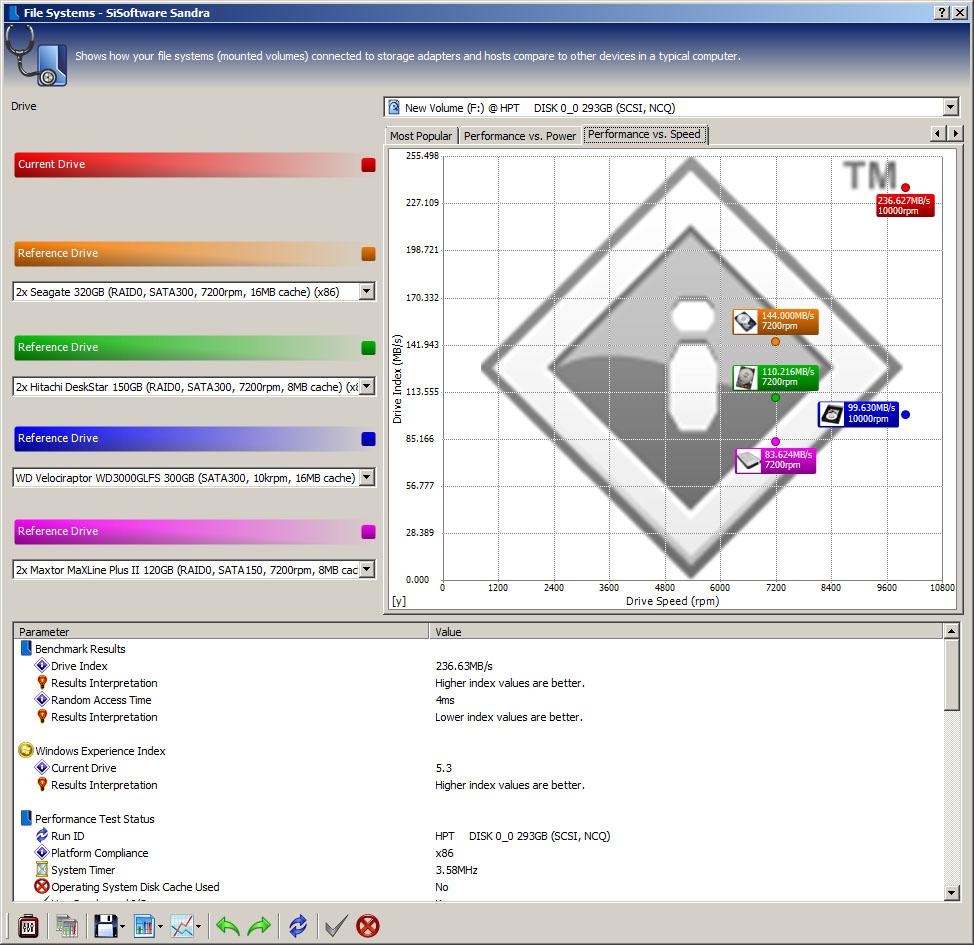Click the 3.58MHz value
Viewport: 974px width, 945px height.
(457, 870)
